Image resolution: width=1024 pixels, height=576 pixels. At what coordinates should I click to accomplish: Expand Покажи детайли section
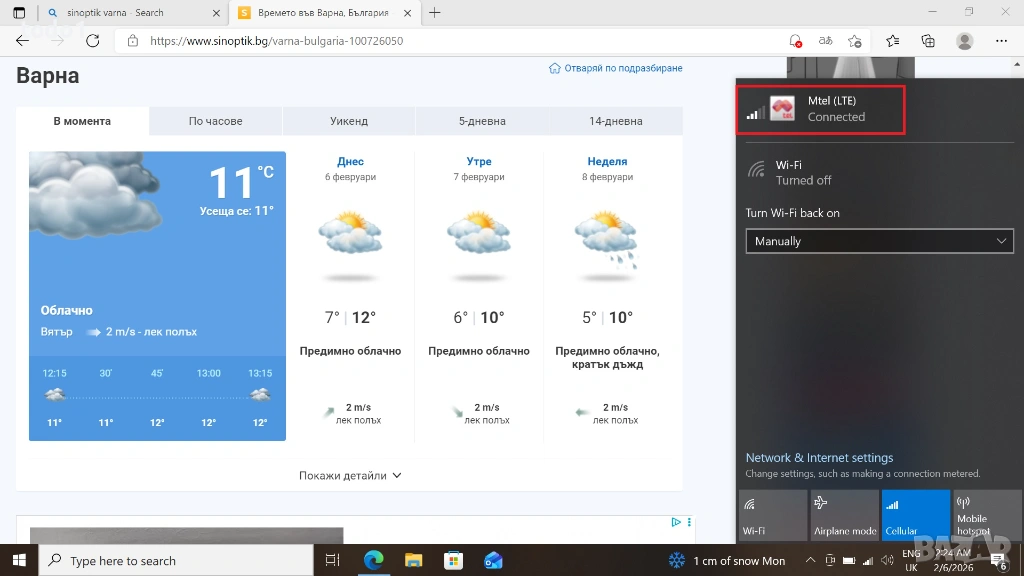[350, 476]
